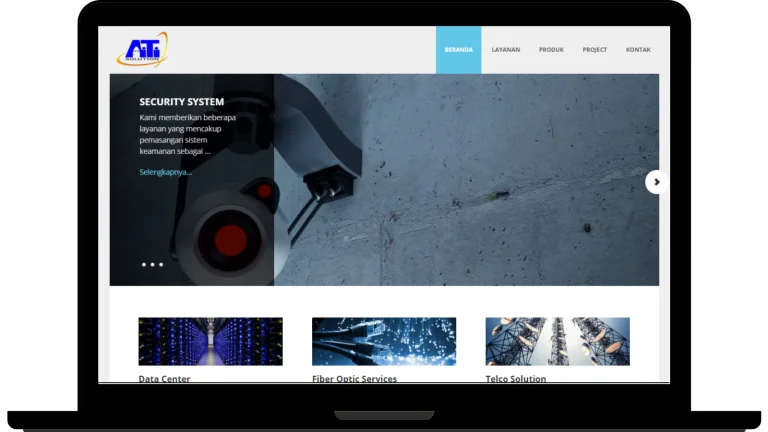768x432 pixels.
Task: Open the Produk menu item
Action: coord(551,50)
